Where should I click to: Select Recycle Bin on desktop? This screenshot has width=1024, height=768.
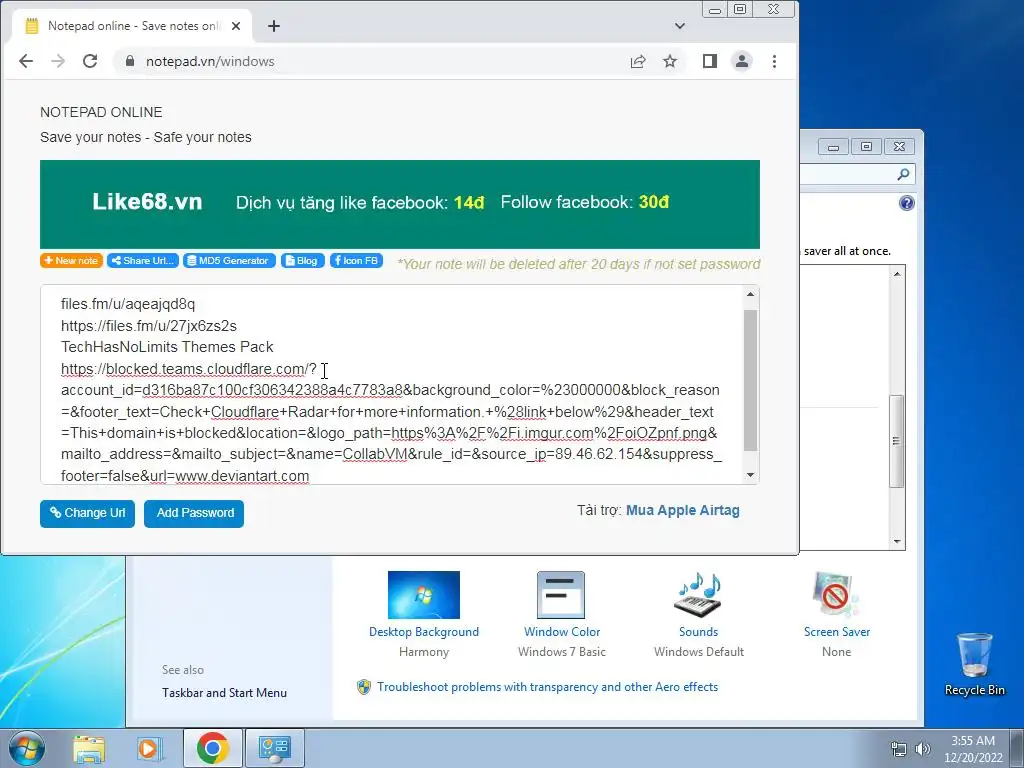(x=974, y=665)
